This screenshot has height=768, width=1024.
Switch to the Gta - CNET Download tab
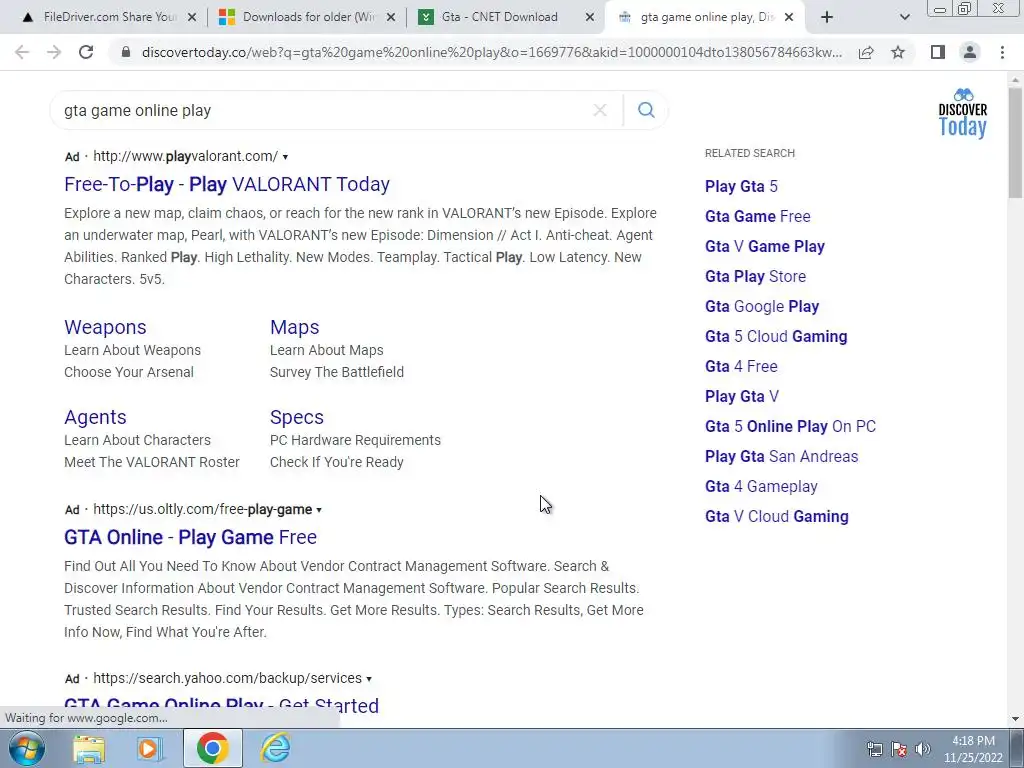click(506, 18)
